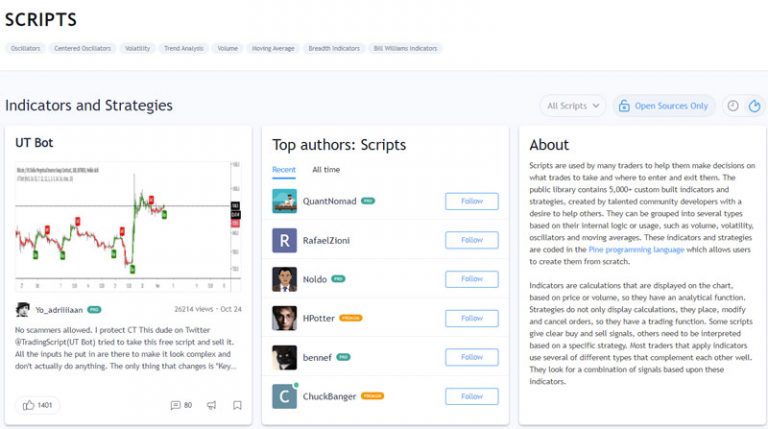Screen dimensions: 768x429
Task: Open bennef's avatar picture
Action: (x=285, y=358)
